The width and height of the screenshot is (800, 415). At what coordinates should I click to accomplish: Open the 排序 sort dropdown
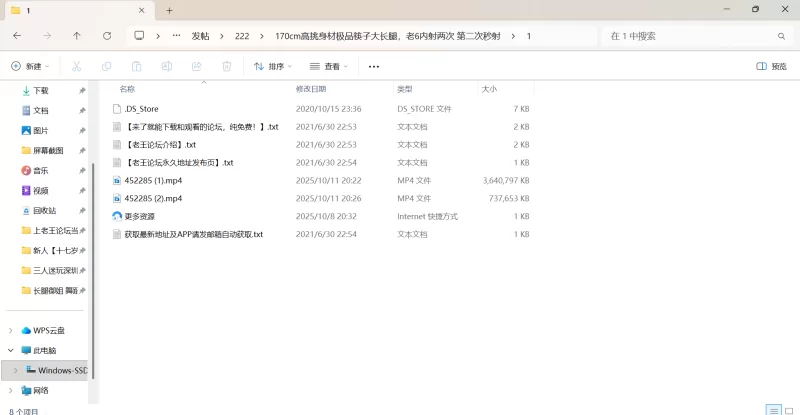273,66
